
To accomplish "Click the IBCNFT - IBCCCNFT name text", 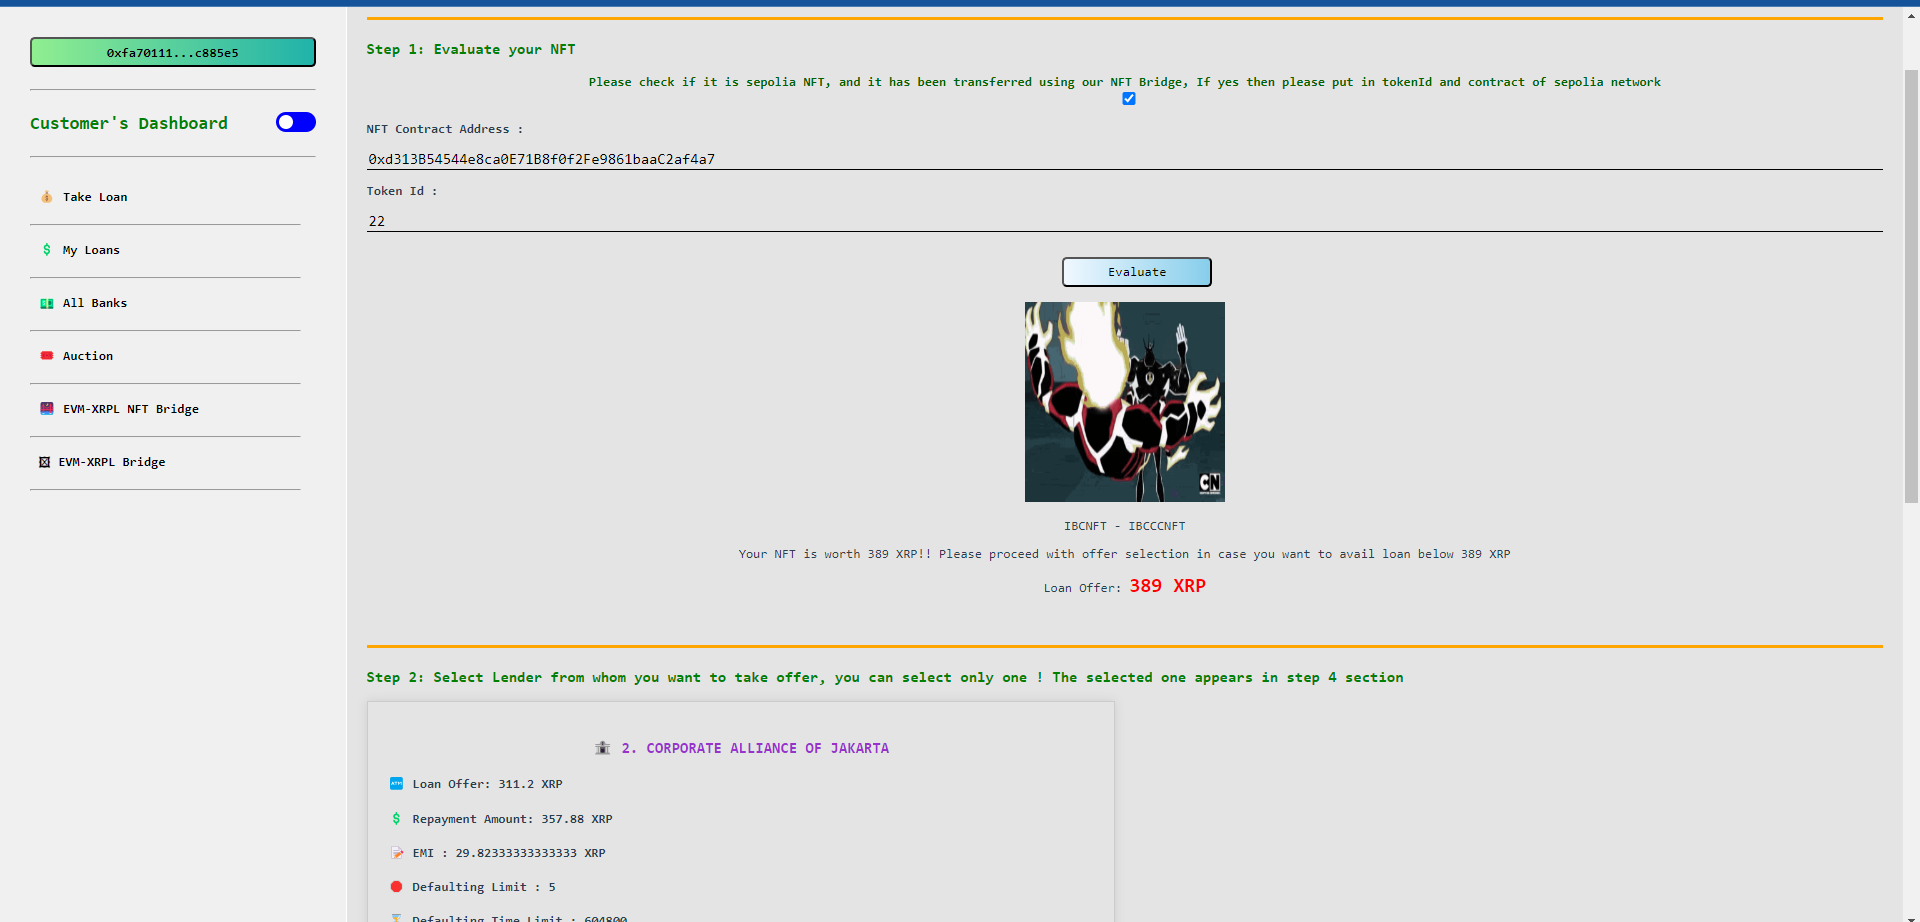I will coord(1125,526).
